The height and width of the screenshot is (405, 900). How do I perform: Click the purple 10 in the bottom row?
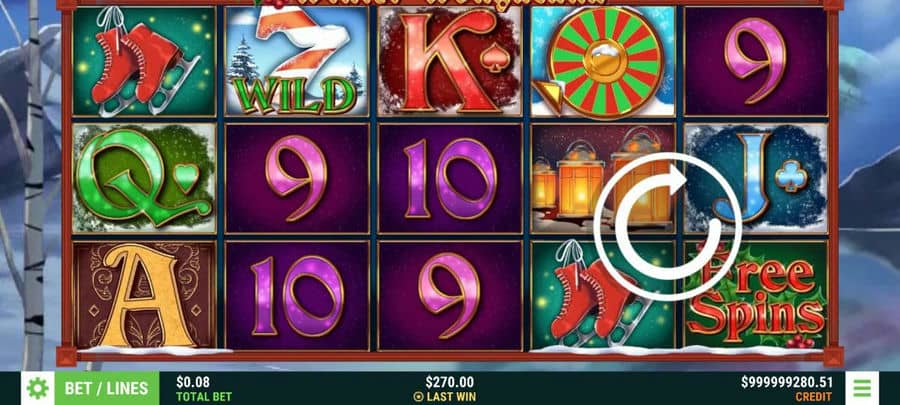coord(297,295)
